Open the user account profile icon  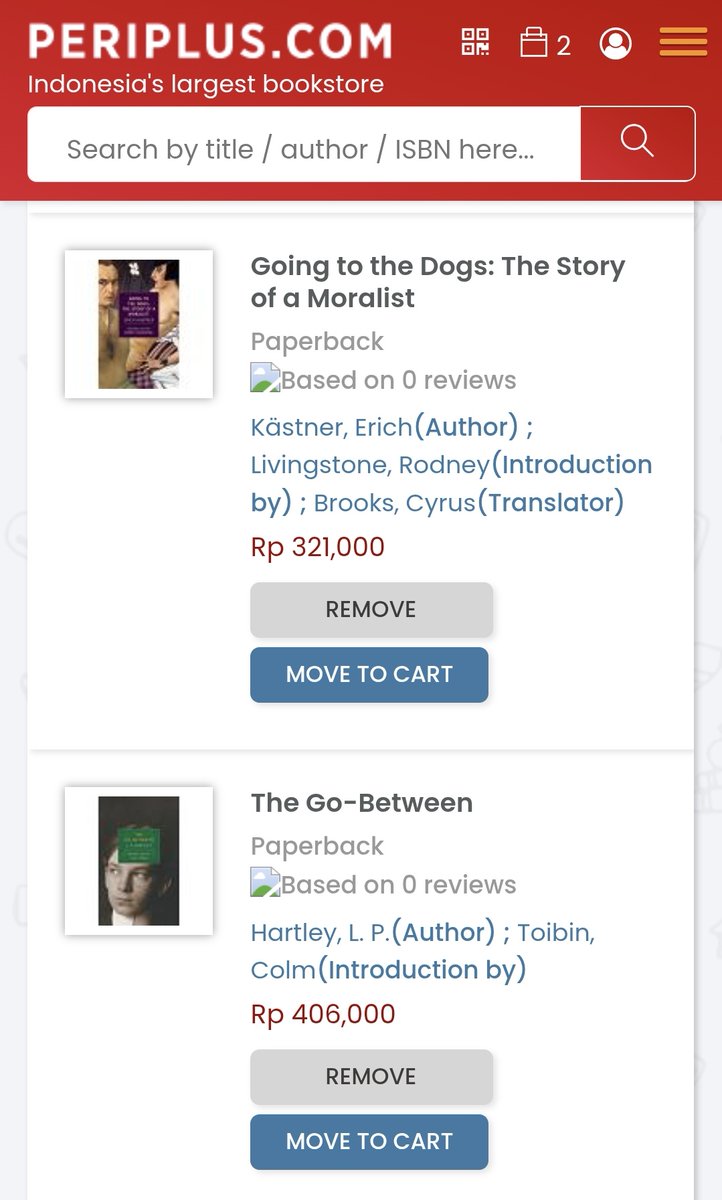(615, 44)
